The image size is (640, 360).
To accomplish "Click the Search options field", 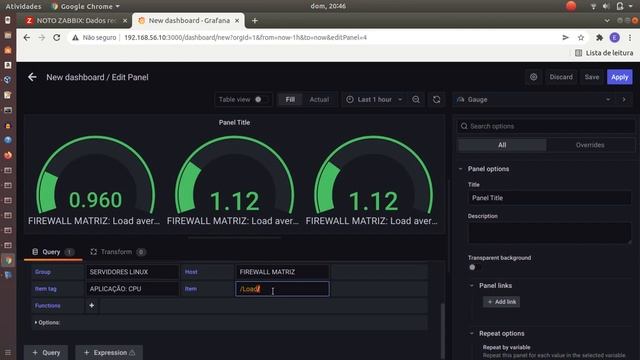I will pyautogui.click(x=546, y=126).
